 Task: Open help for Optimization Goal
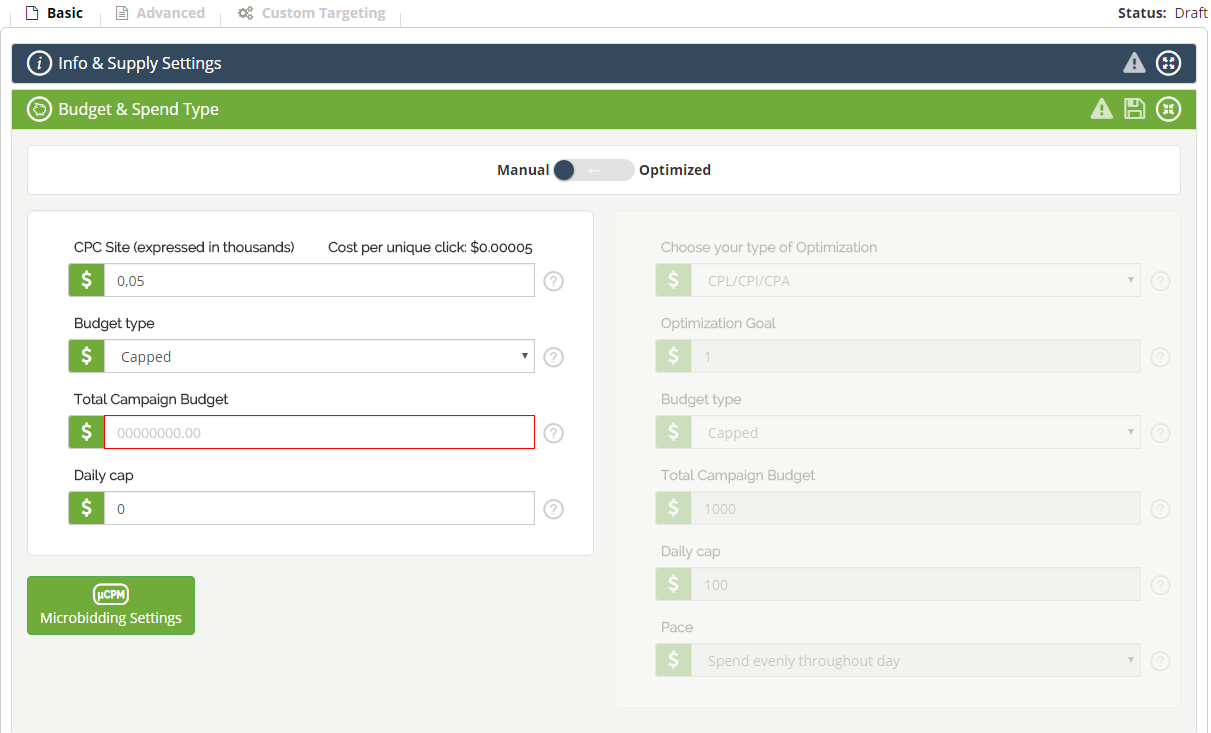1160,357
